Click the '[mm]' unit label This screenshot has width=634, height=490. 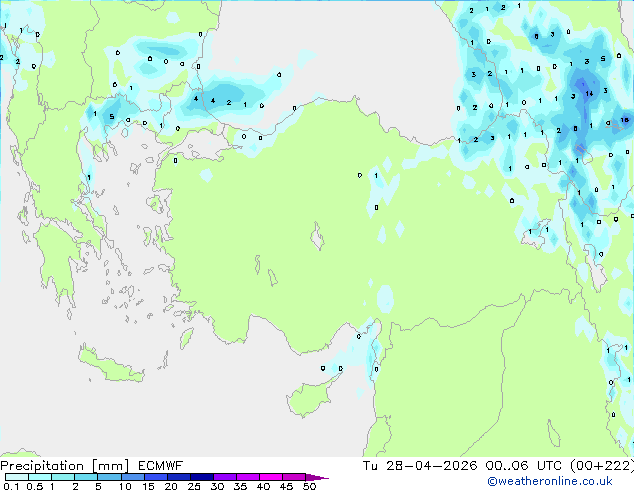(x=110, y=466)
